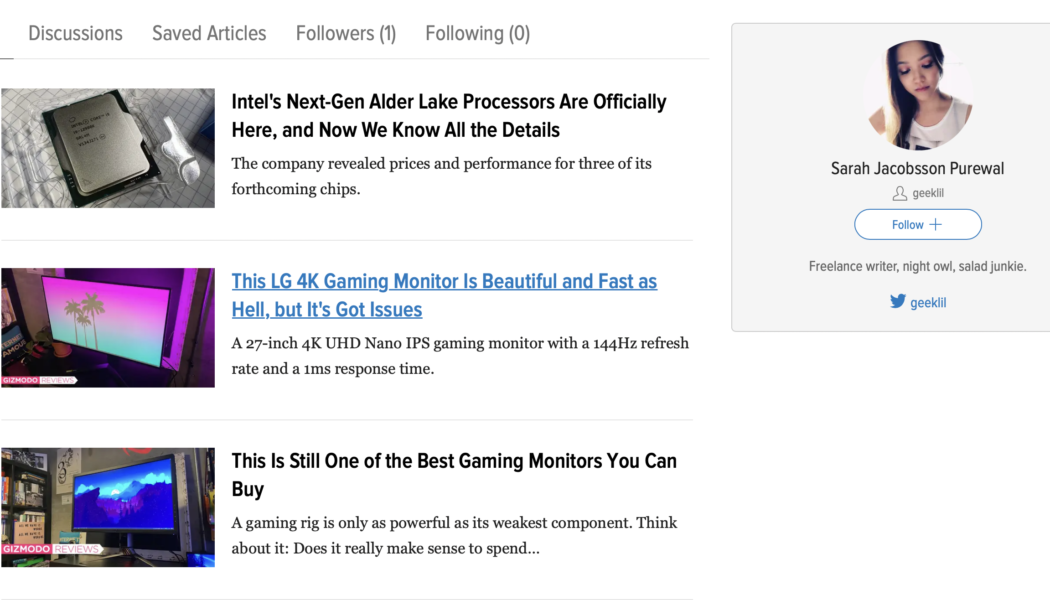Select the Following (0) tab
1050x600 pixels.
coord(477,33)
